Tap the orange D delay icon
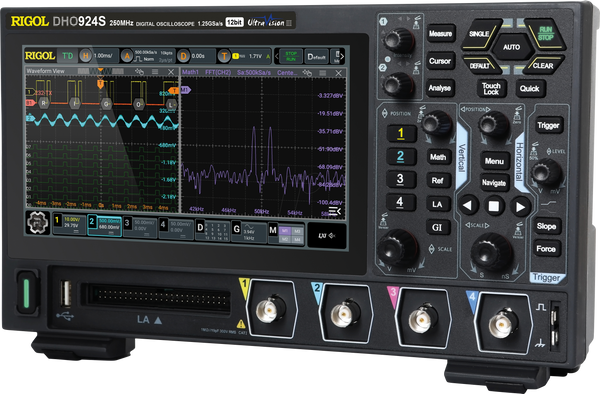The height and width of the screenshot is (394, 600). tap(183, 57)
